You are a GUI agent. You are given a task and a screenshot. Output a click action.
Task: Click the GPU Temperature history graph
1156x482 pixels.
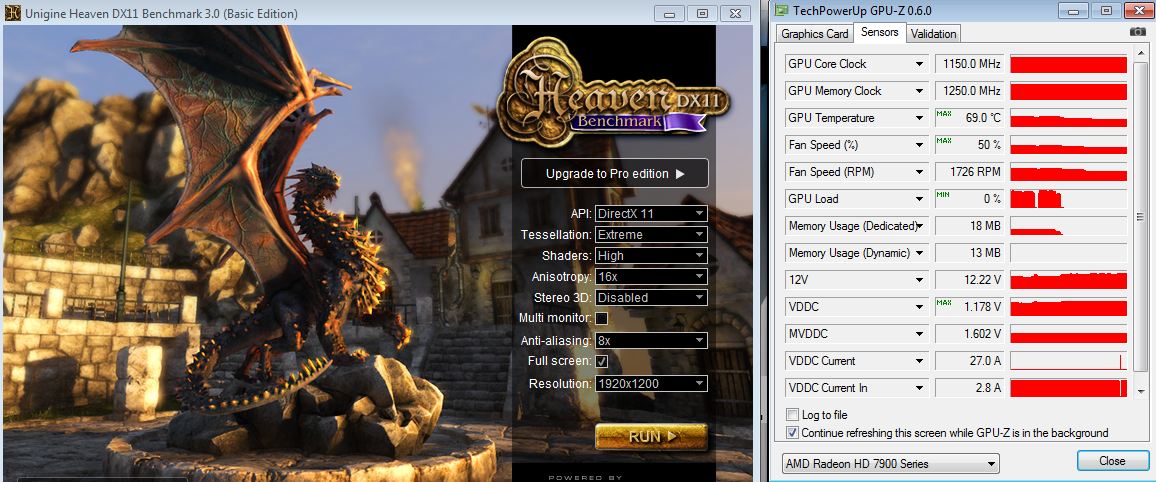[1068, 118]
